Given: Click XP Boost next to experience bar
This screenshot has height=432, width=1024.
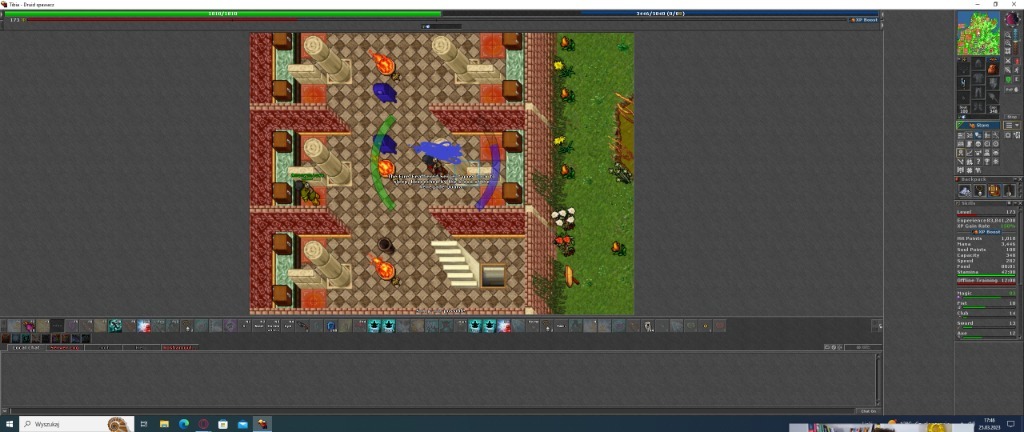Looking at the screenshot, I should (x=864, y=20).
